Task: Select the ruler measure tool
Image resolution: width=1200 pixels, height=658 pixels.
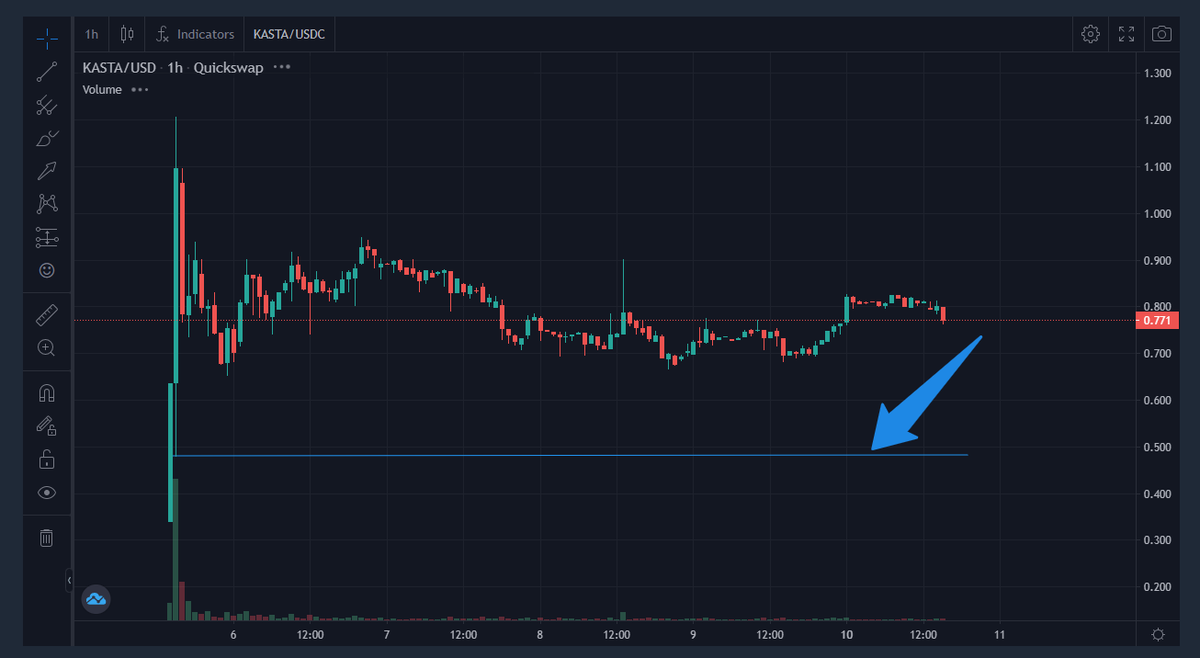Action: coord(46,316)
